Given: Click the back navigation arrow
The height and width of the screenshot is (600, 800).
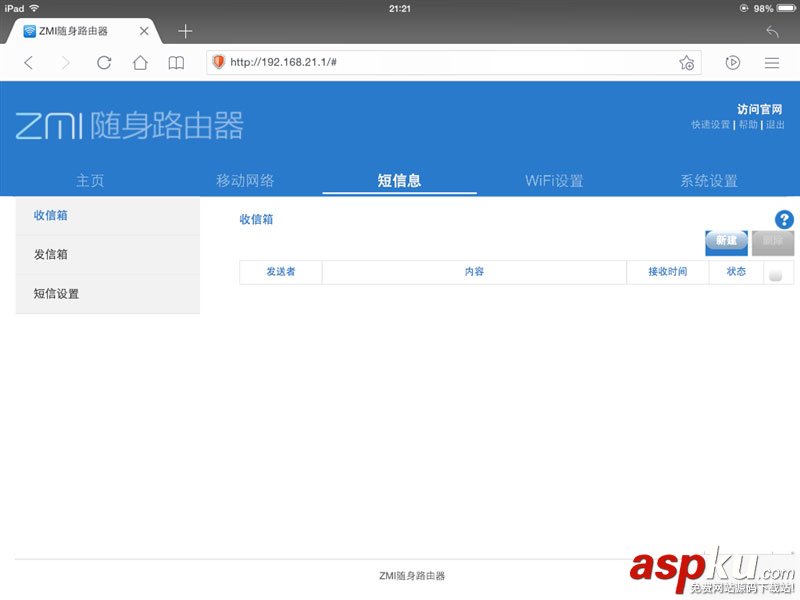Looking at the screenshot, I should click(x=28, y=62).
